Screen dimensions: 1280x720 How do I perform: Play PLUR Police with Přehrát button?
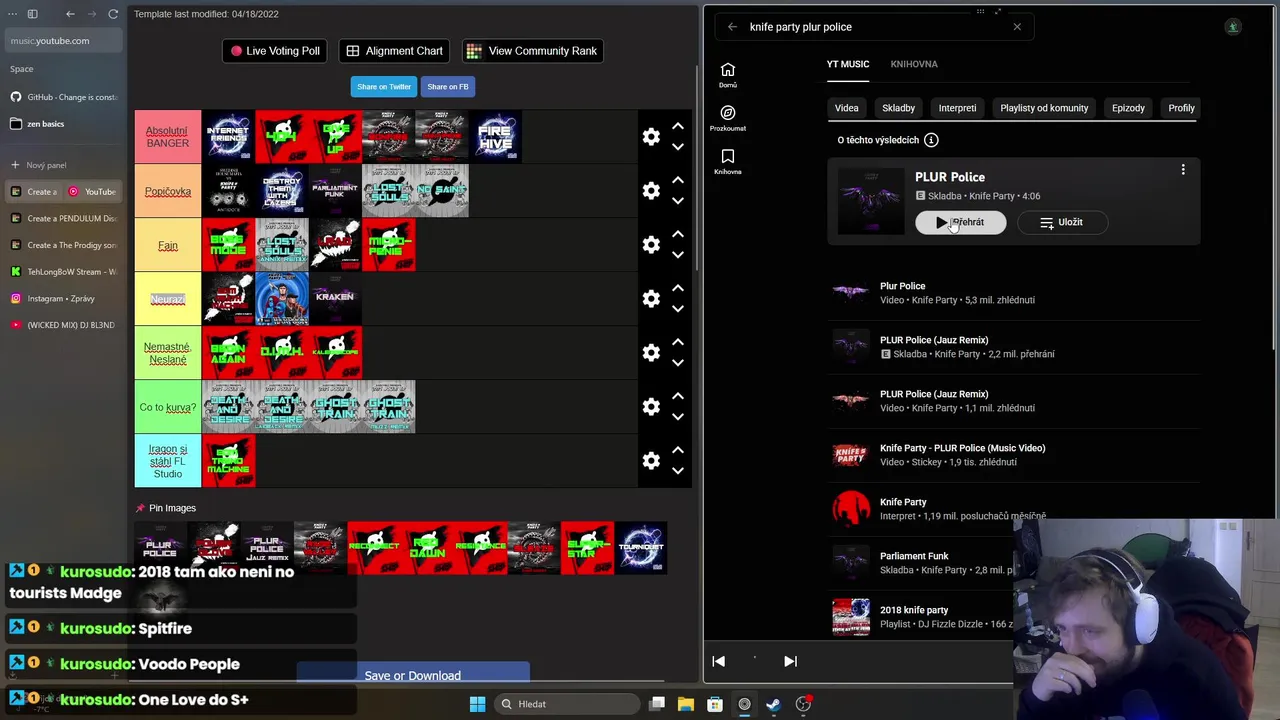click(961, 222)
